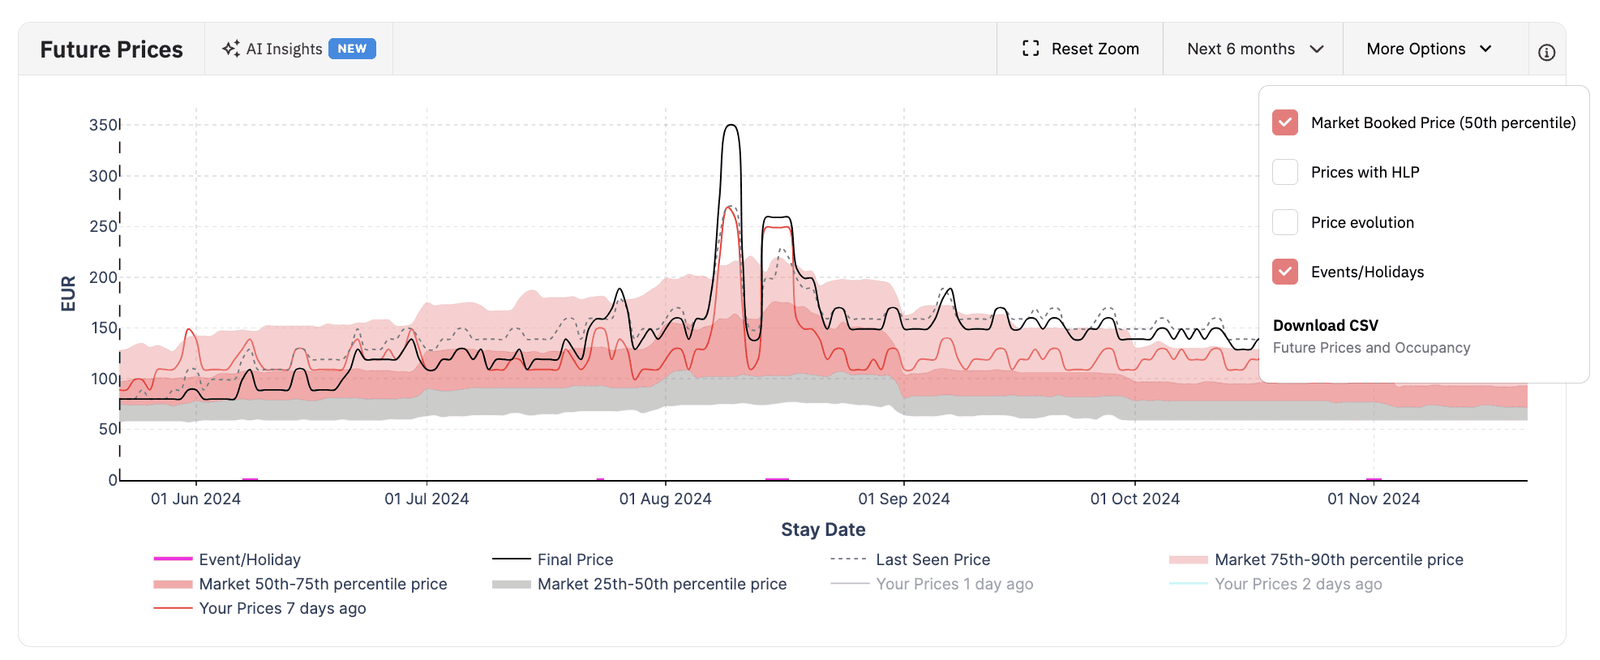Click the 01 Jul 2024 axis label
The image size is (1600, 660).
click(x=427, y=499)
